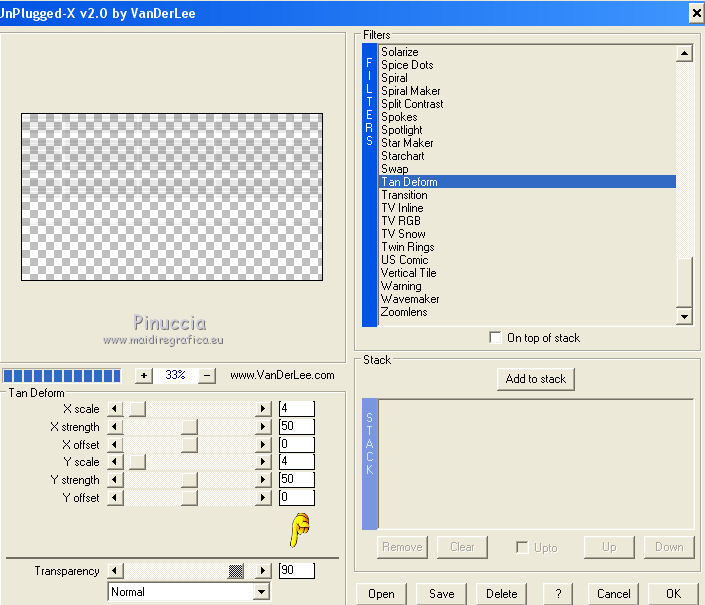Select the Wavemaker filter
Image resolution: width=705 pixels, height=605 pixels.
(410, 299)
